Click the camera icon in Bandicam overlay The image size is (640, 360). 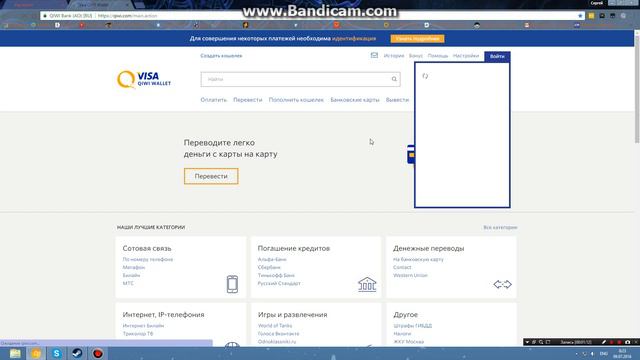click(627, 342)
